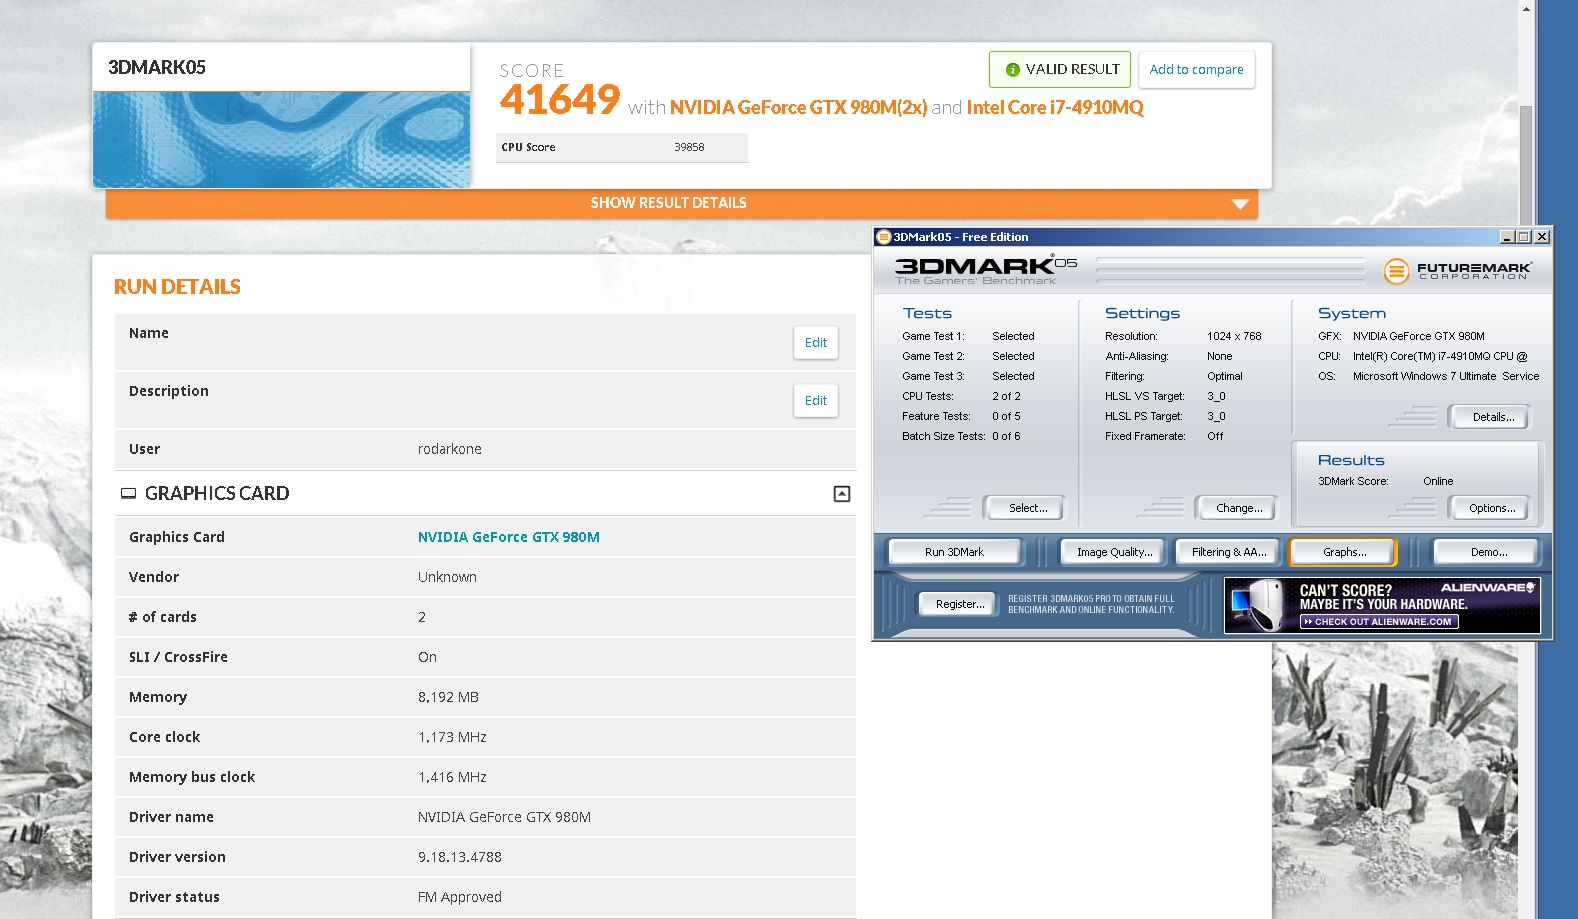Click the Memory value 8,192 MB
Image resolution: width=1578 pixels, height=919 pixels.
pos(448,697)
